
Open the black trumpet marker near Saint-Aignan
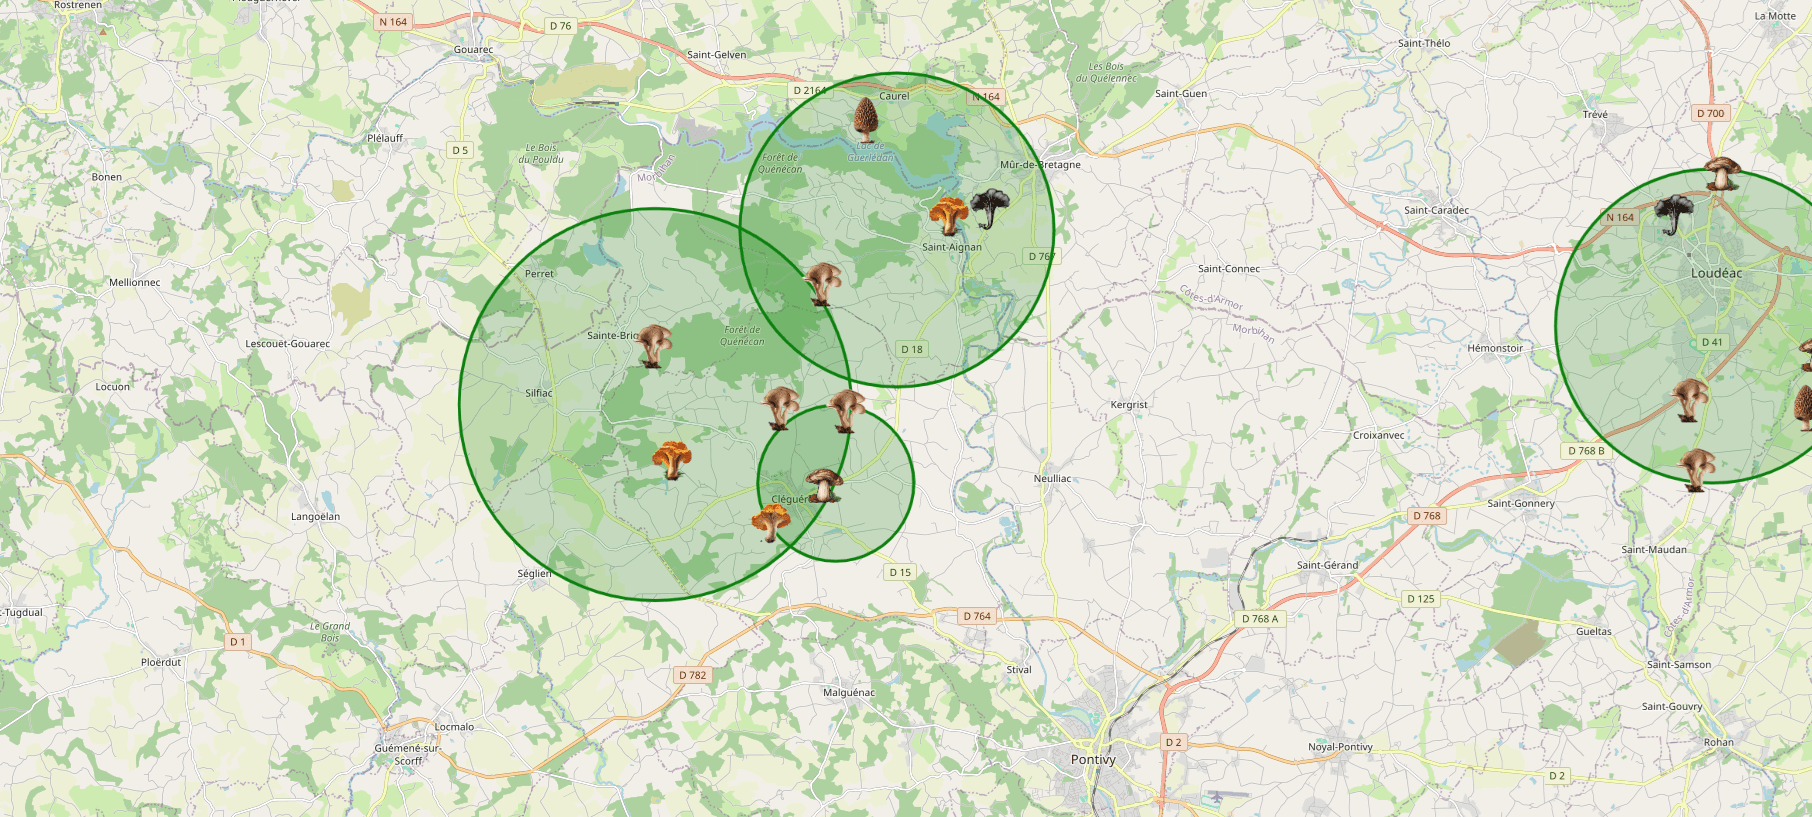click(990, 208)
